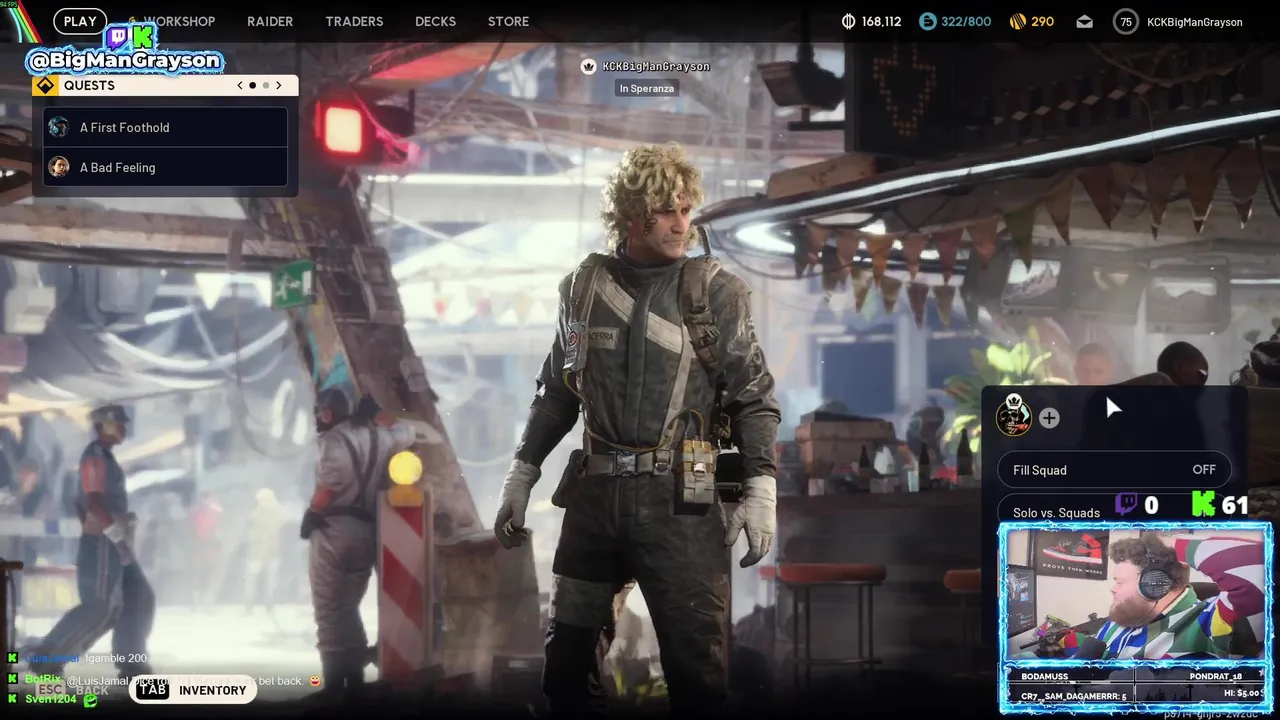
Task: Click the blue token icon beside 322/800
Action: point(927,21)
